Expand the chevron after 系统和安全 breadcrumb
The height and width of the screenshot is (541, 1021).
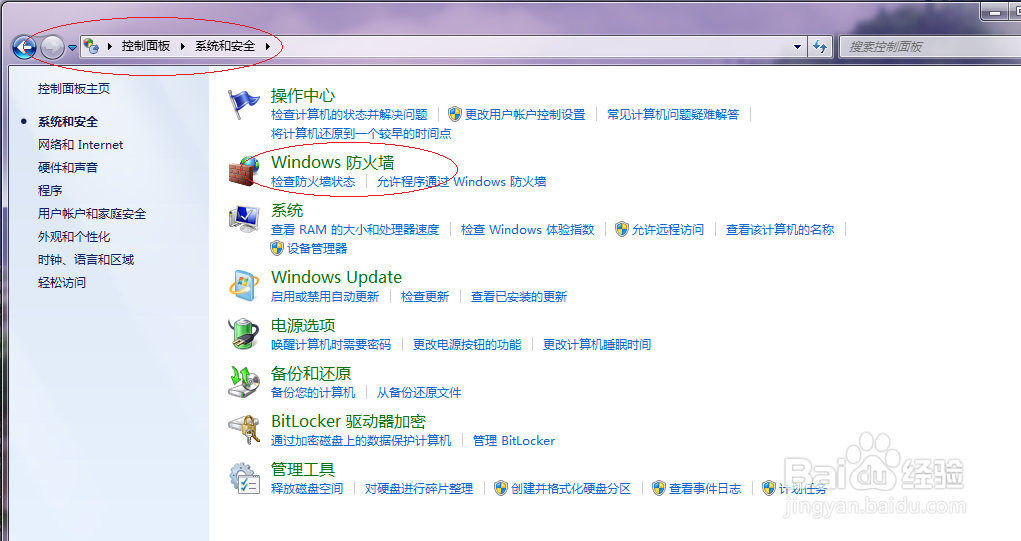coord(268,46)
